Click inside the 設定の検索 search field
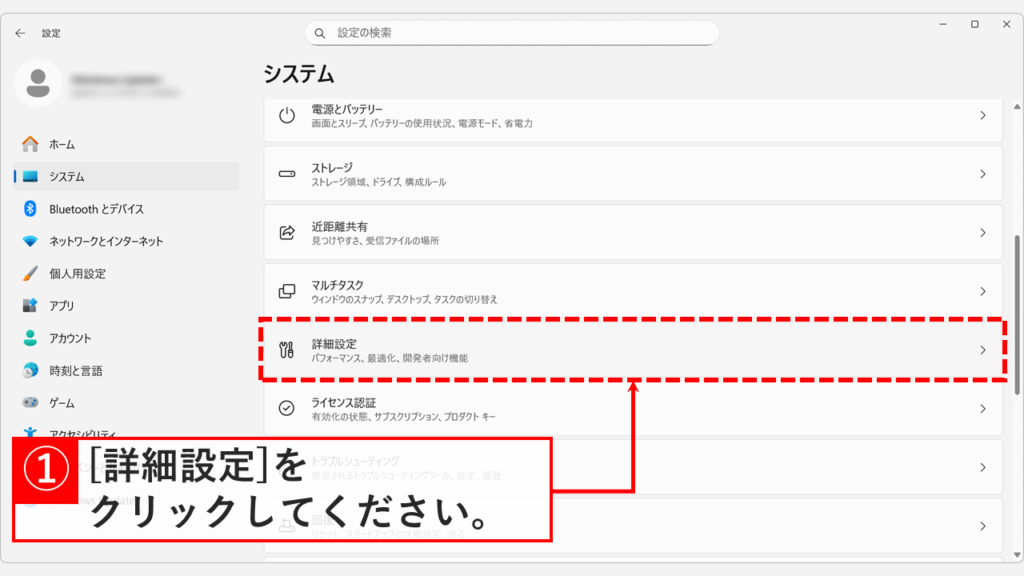This screenshot has width=1024, height=576. coord(512,33)
